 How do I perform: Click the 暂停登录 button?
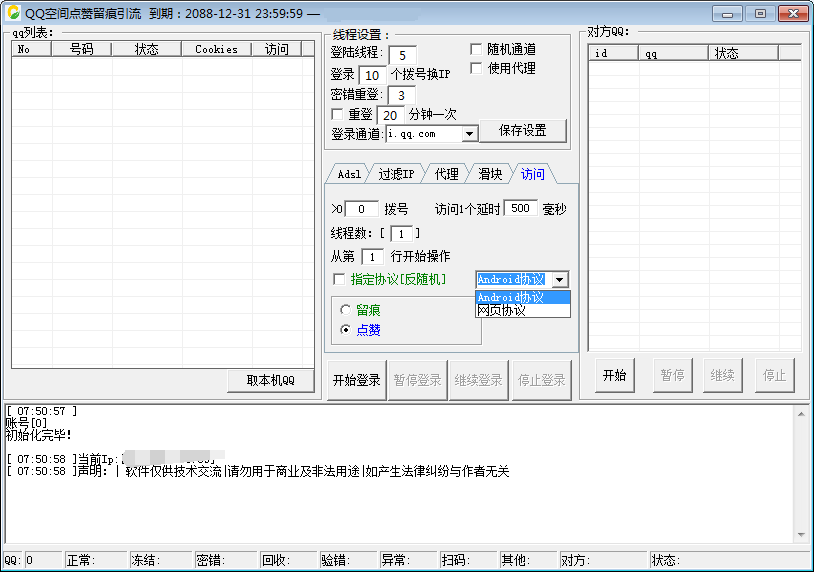tap(417, 380)
